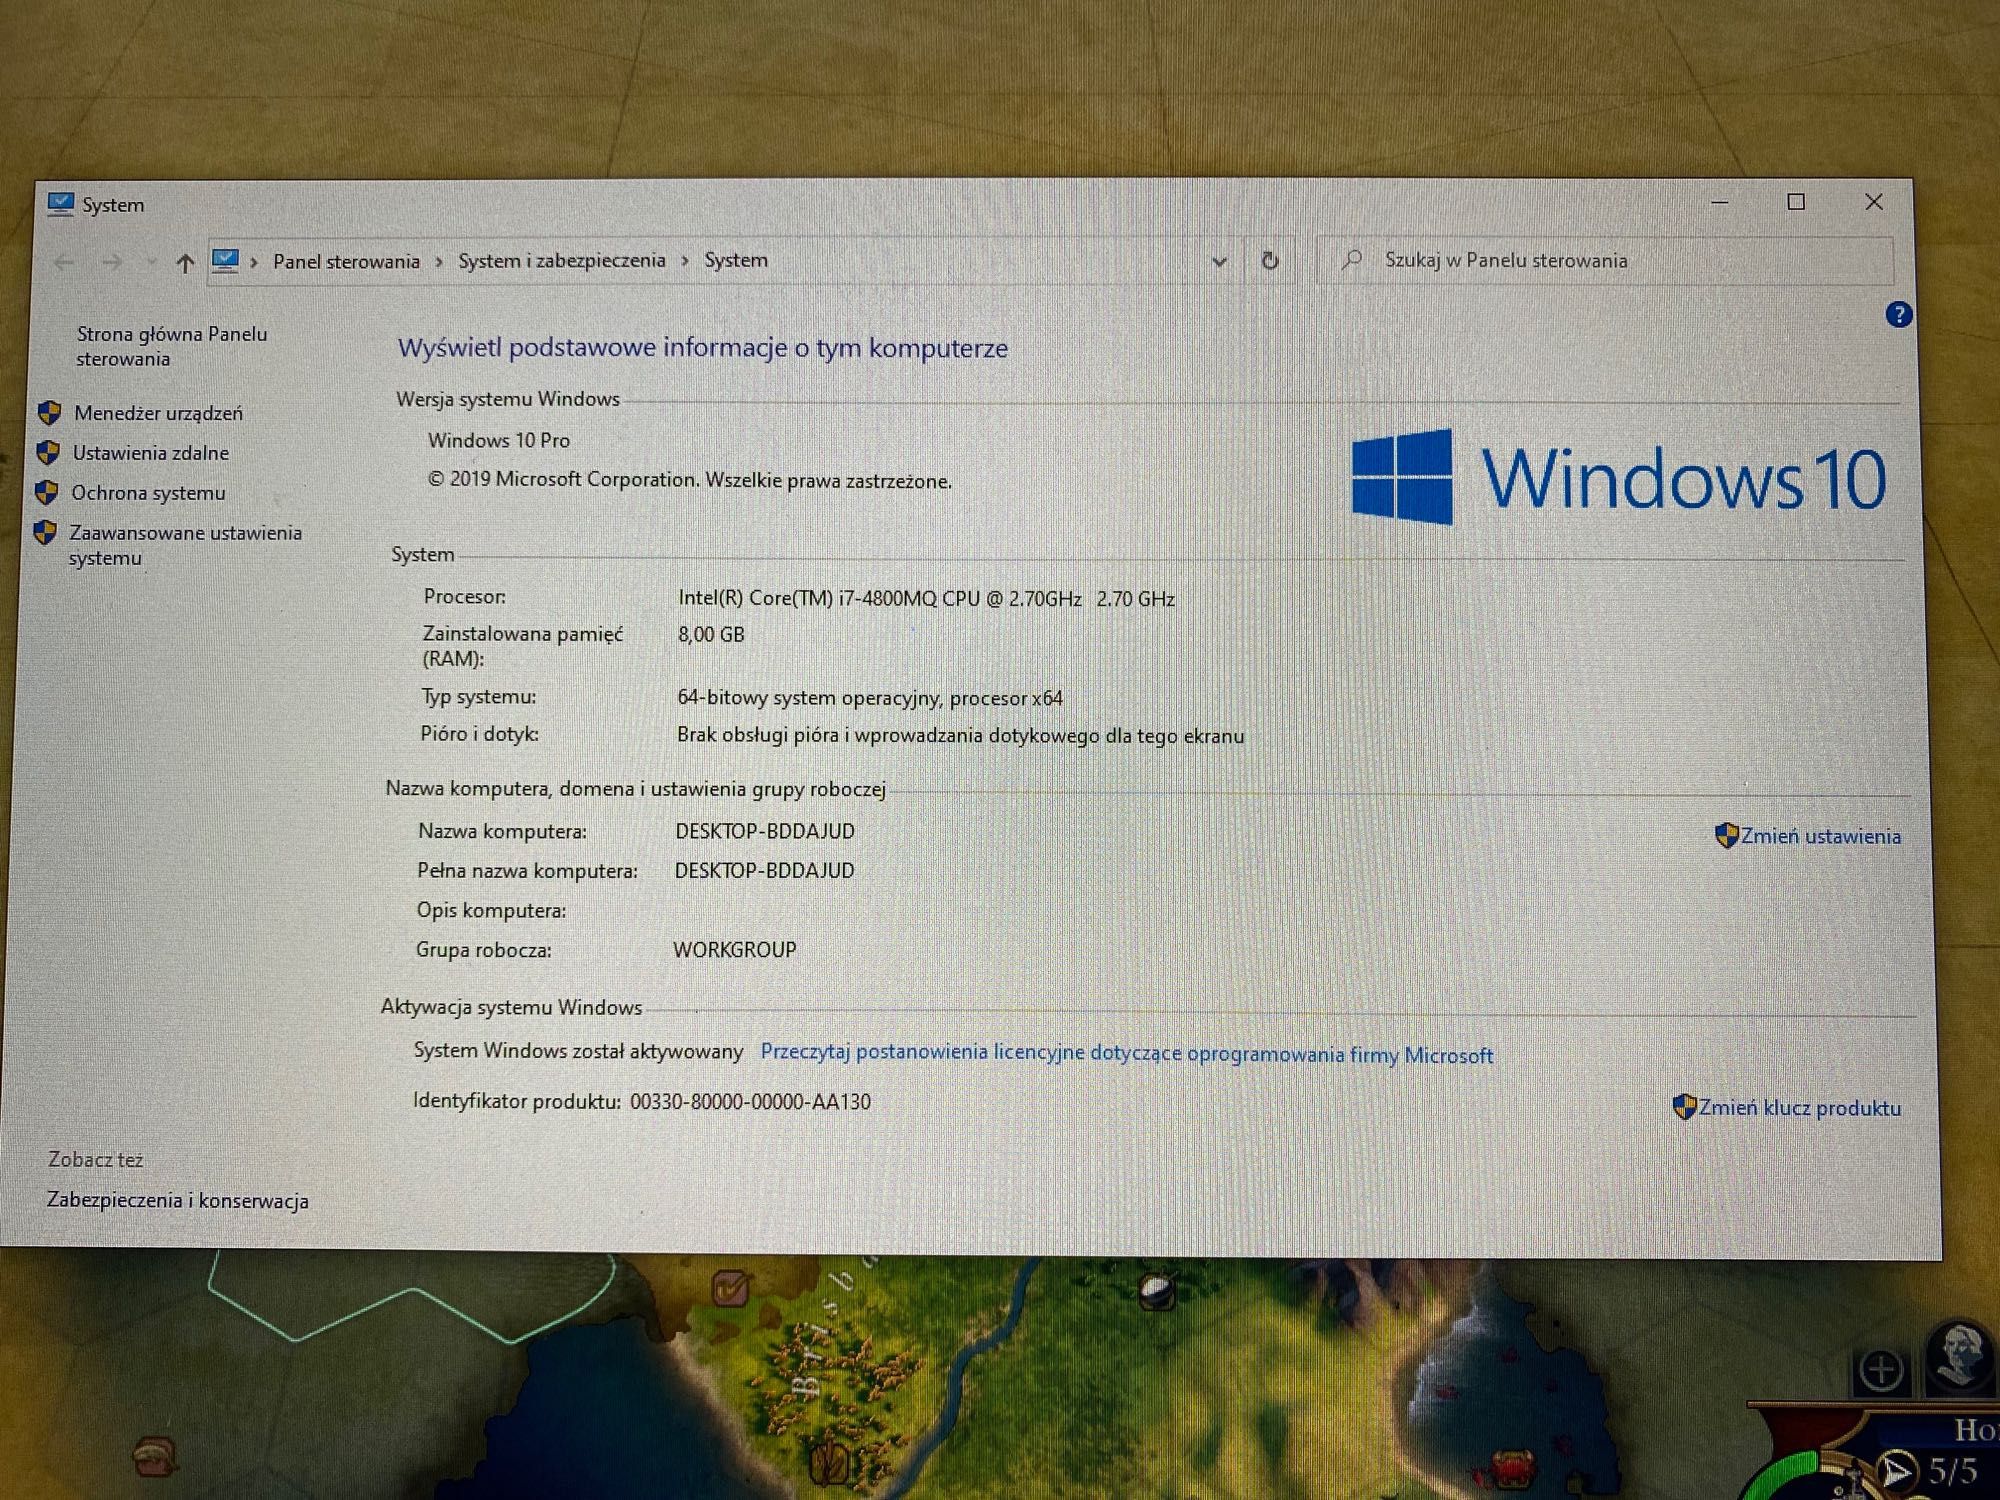Screen dimensions: 2000x1500
Task: Refresh the Control Panel view
Action: [1270, 261]
